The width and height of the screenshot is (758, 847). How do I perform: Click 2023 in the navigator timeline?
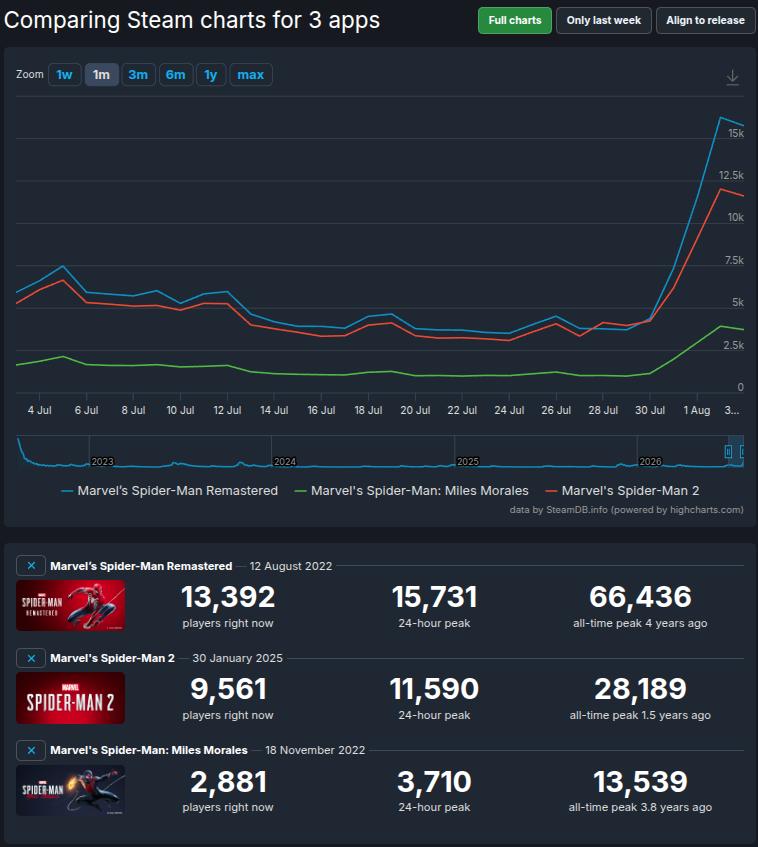(x=102, y=461)
